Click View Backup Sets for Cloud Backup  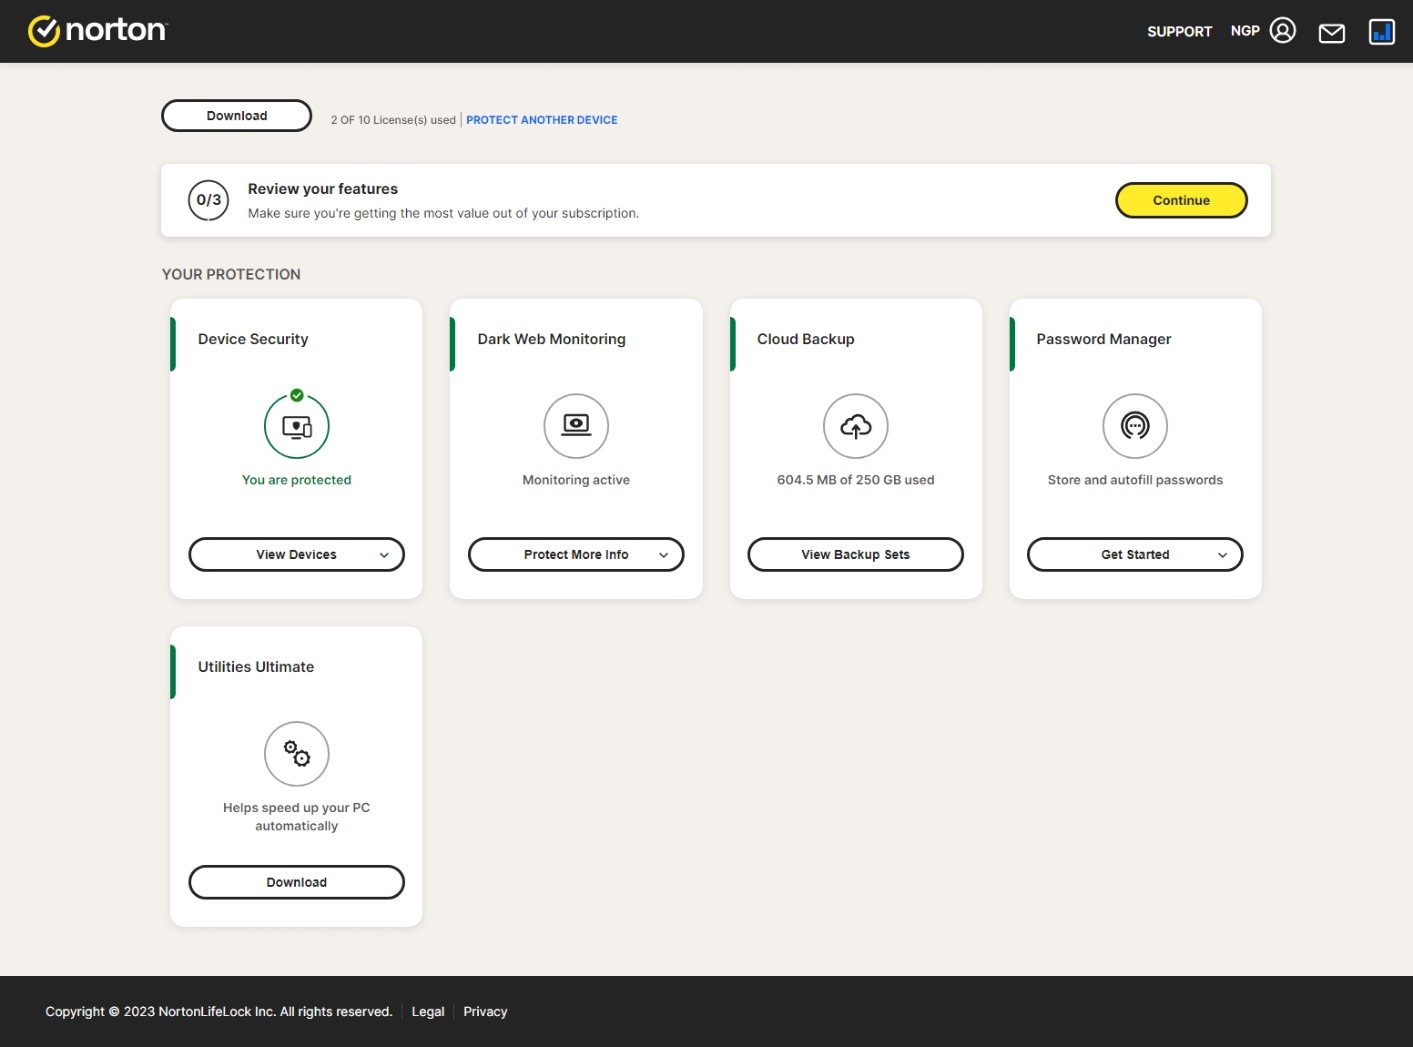pos(855,554)
